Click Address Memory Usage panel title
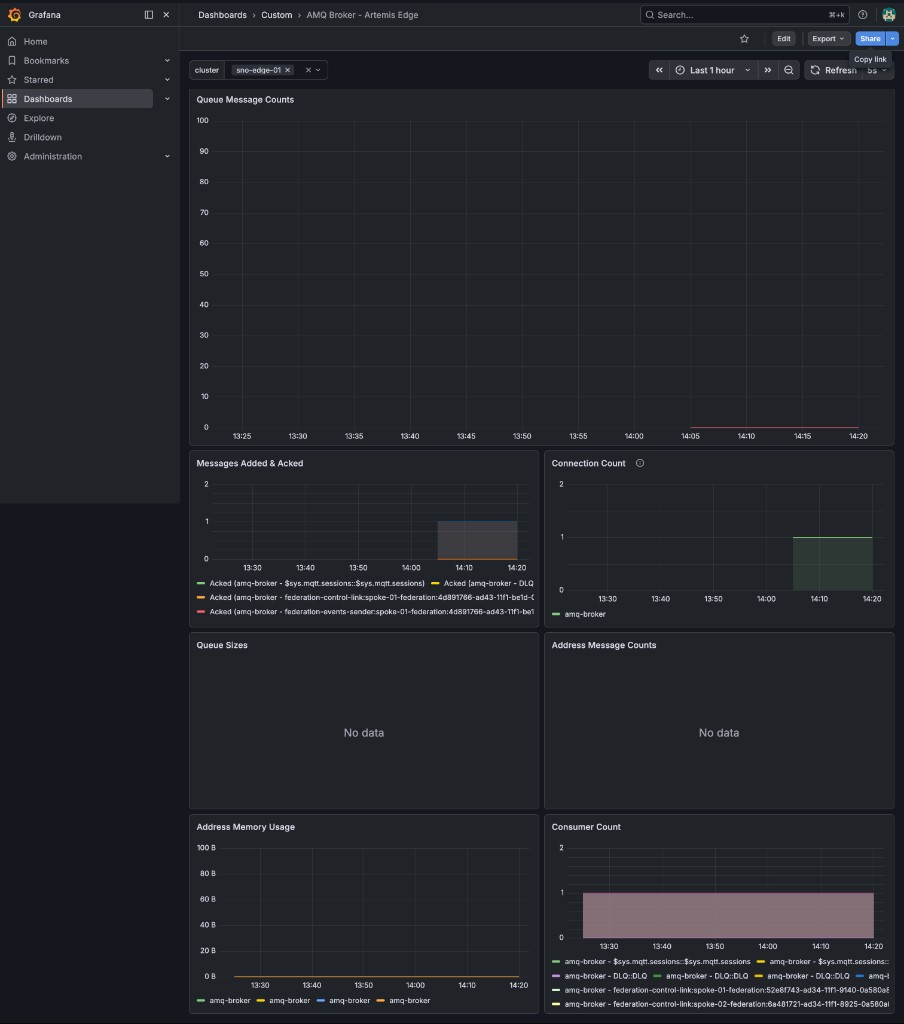 point(246,827)
